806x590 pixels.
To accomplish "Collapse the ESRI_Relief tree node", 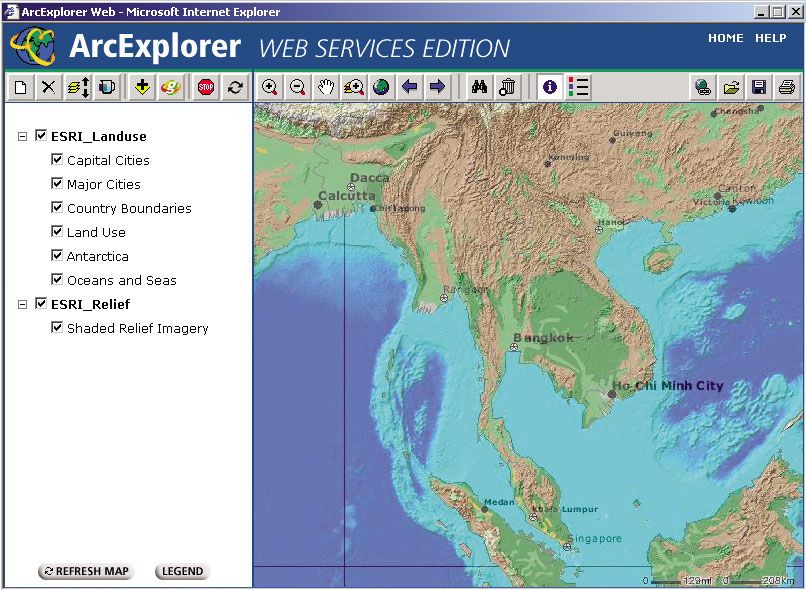I will (22, 305).
